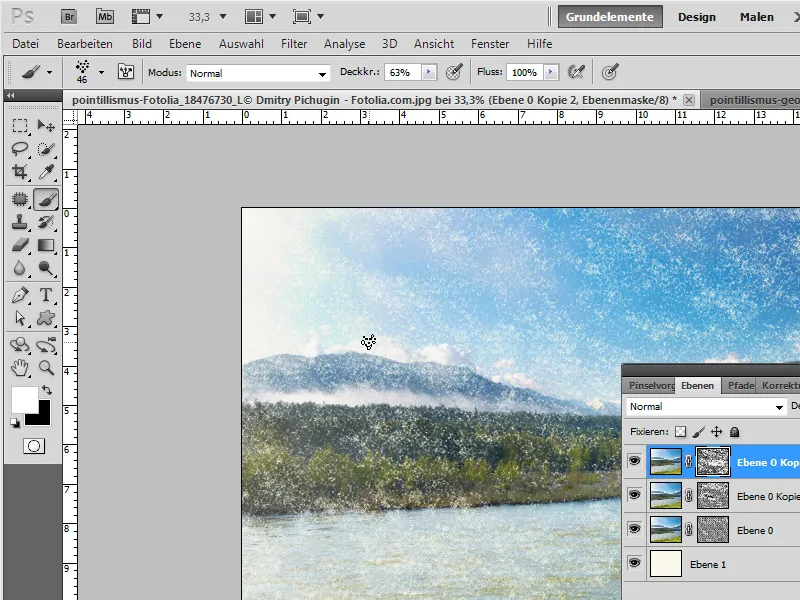Launch Mini Bridge with Mb button
The image size is (800, 600).
click(x=105, y=16)
